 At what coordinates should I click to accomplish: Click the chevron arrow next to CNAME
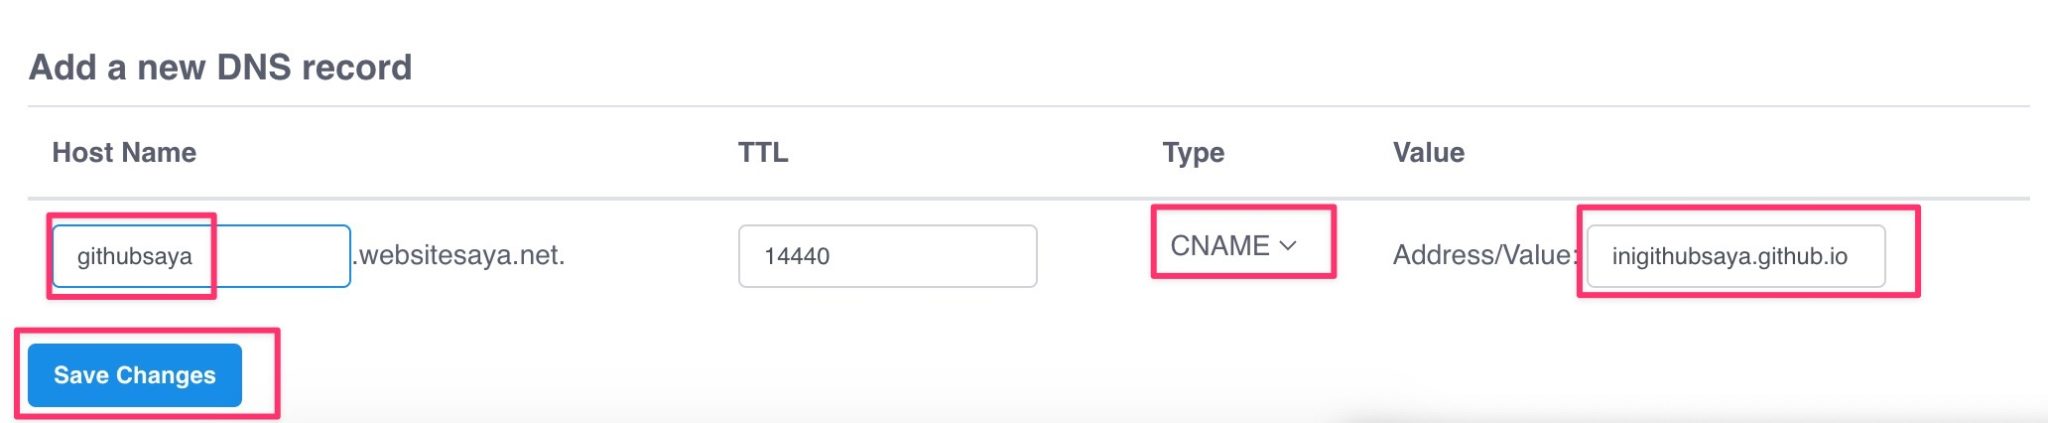1288,246
